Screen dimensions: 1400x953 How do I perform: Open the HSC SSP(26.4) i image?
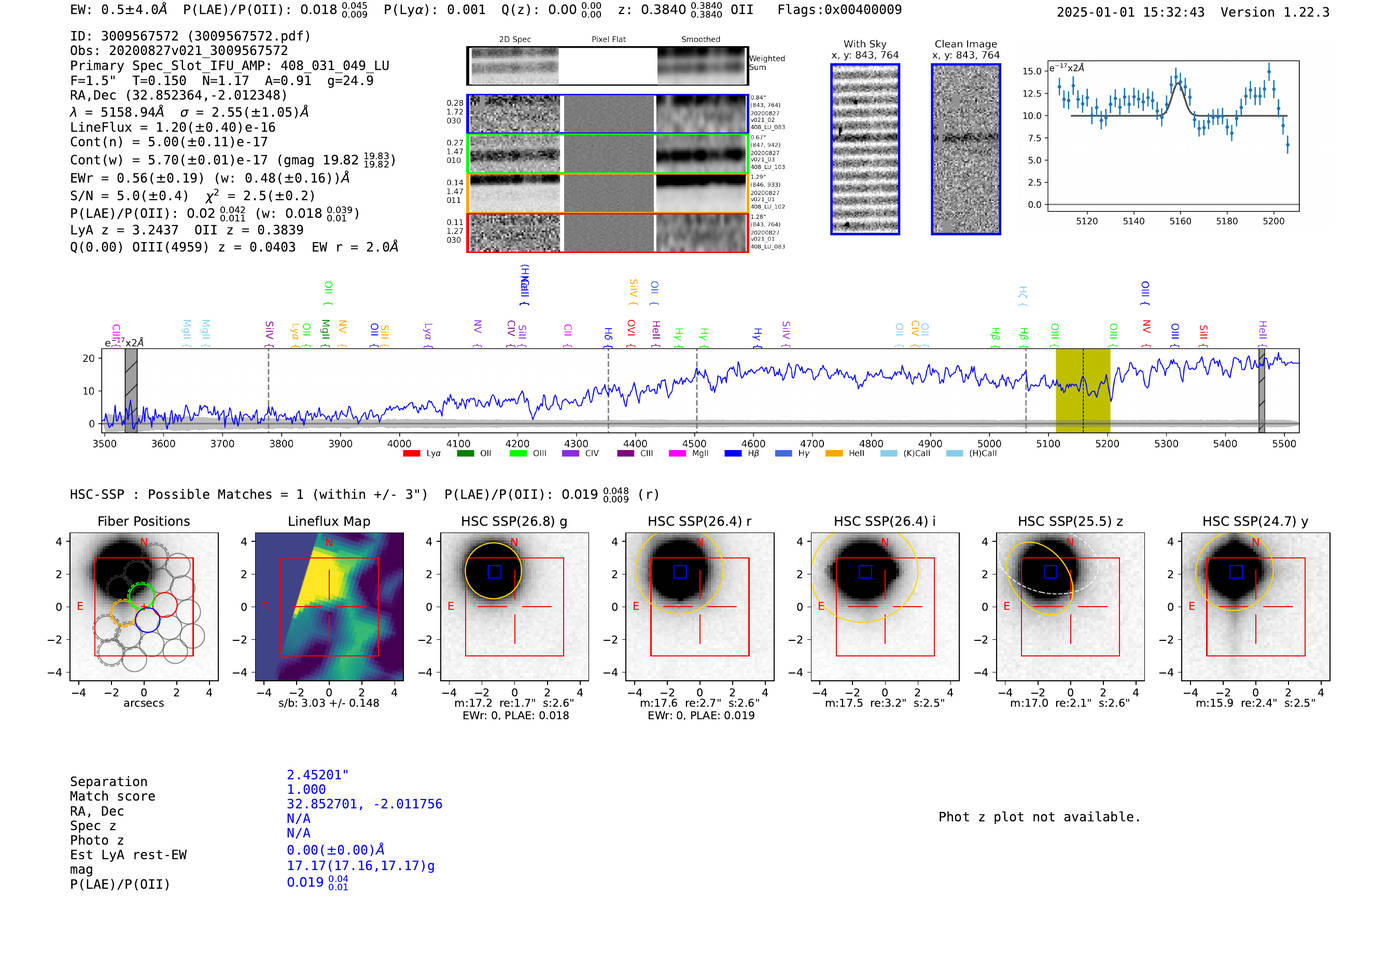885,606
